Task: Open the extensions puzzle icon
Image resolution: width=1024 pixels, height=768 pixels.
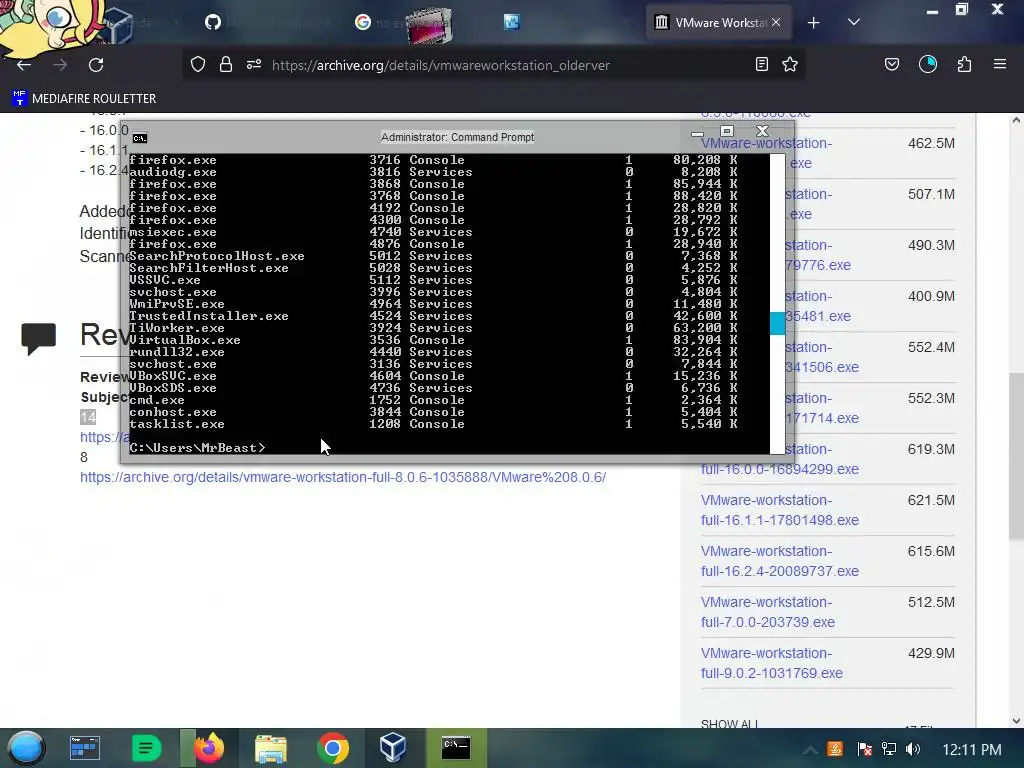Action: 964,64
